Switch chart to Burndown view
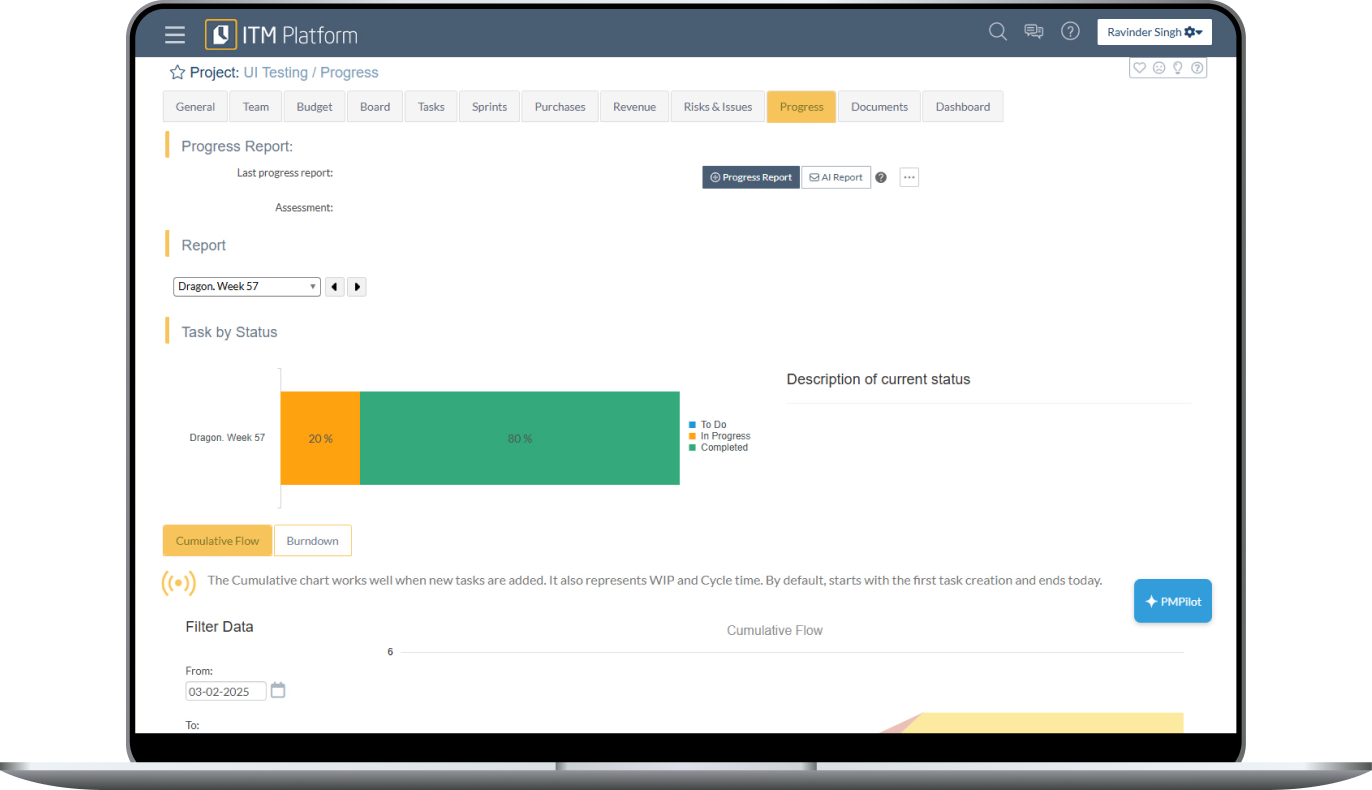The height and width of the screenshot is (790, 1372). pos(312,541)
